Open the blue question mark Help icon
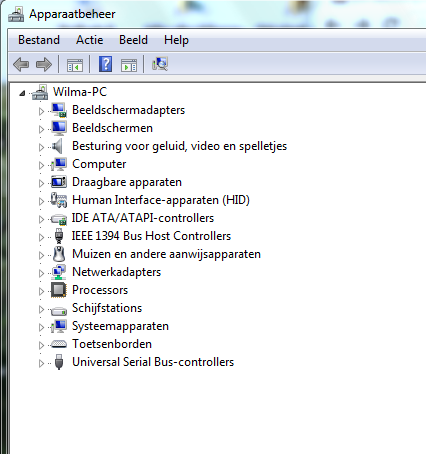Image resolution: width=426 pixels, height=454 pixels. pyautogui.click(x=105, y=64)
